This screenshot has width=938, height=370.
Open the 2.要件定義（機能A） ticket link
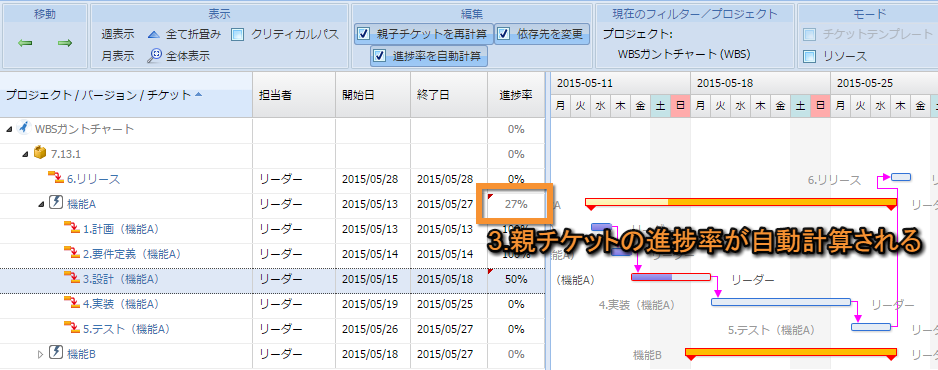[132, 254]
